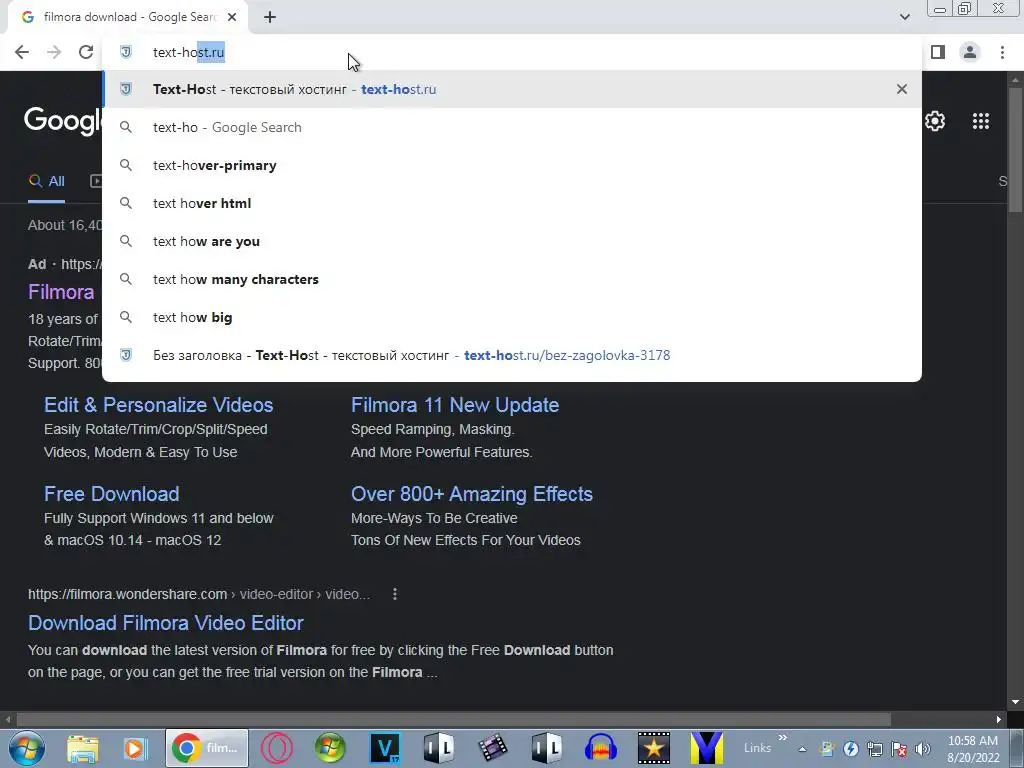This screenshot has width=1024, height=768.
Task: Launch Vegas Pro 17 from taskbar
Action: point(385,748)
